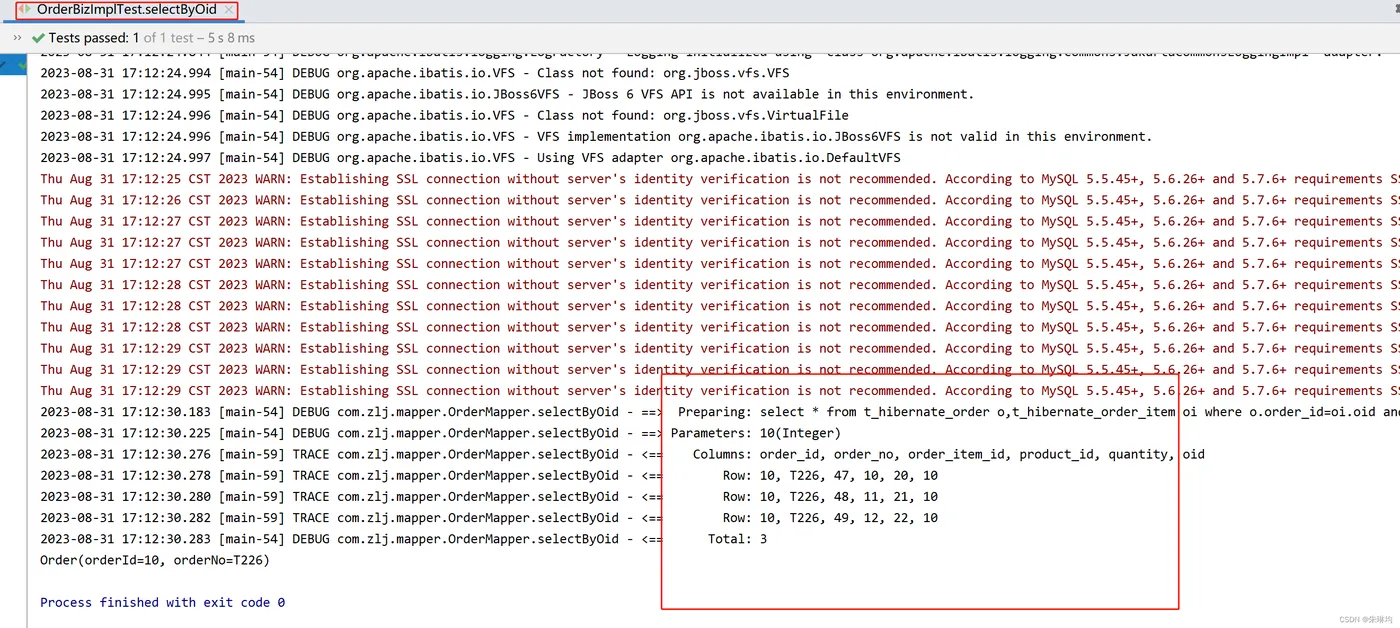
Task: Click line 'VFS implementation org.apache.ibatis.io.JBoss6VFS is not valid'
Action: 596,136
